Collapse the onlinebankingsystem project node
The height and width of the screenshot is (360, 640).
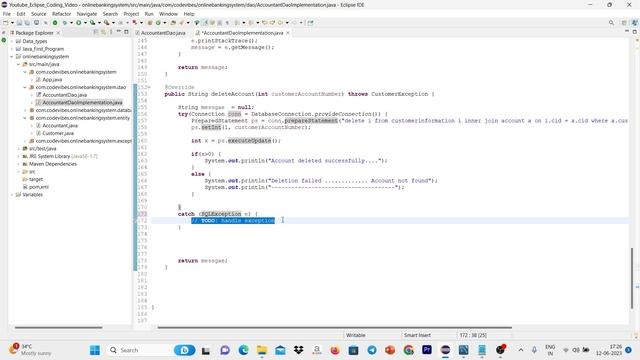pos(12,57)
